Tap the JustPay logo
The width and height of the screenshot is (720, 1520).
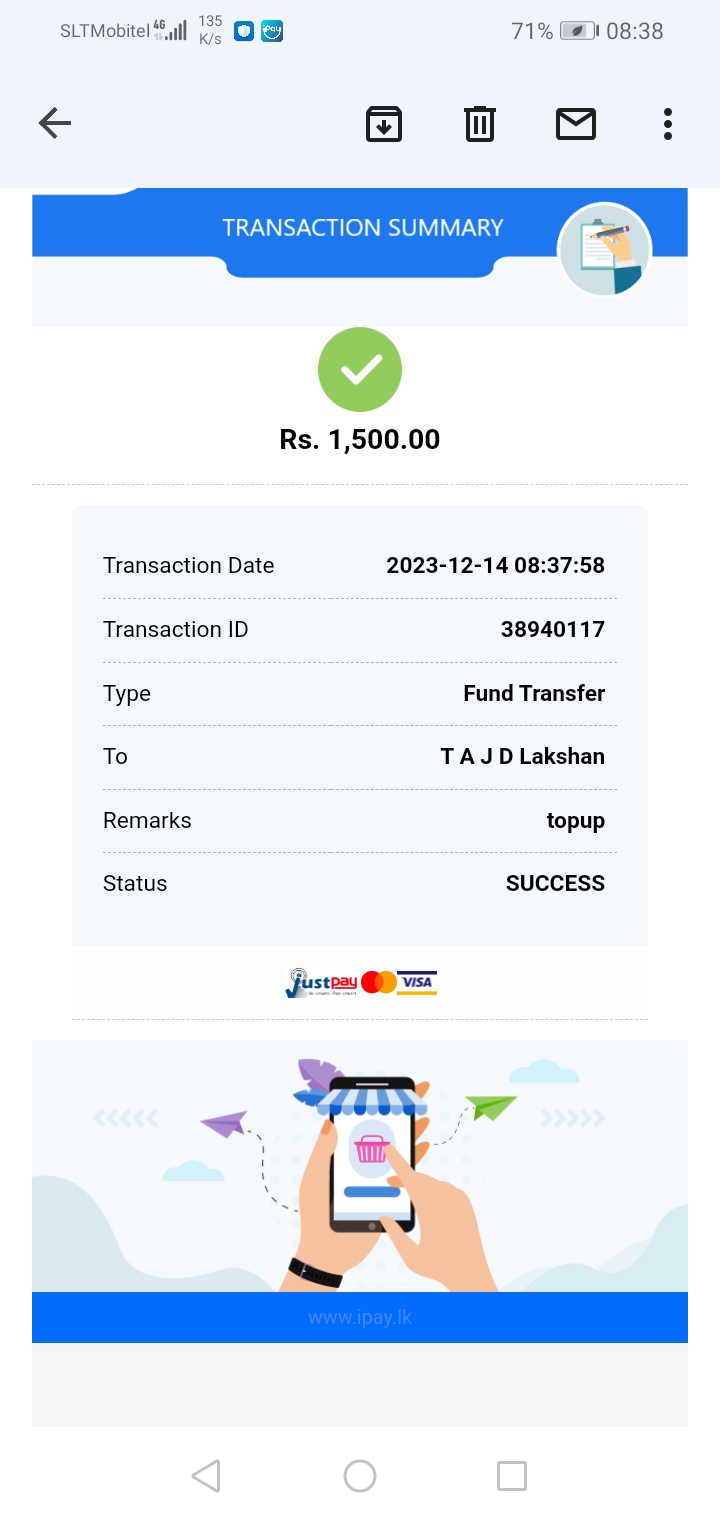pos(320,983)
